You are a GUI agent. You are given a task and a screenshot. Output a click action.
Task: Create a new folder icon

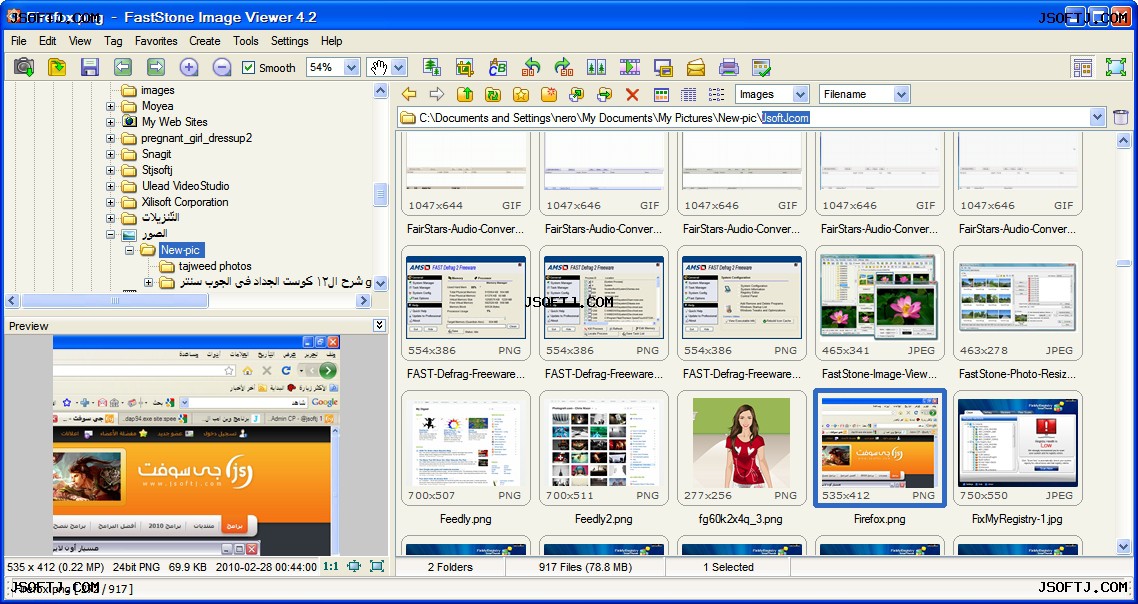[x=549, y=94]
